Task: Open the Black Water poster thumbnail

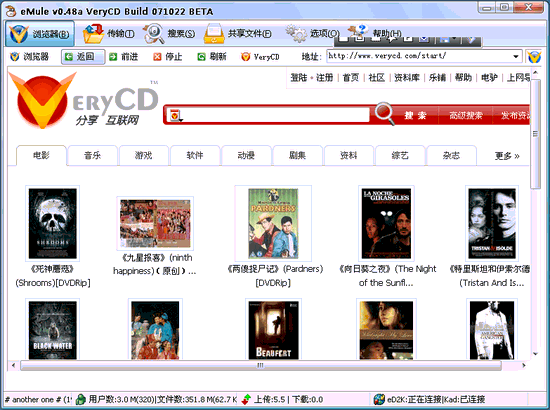Action: point(53,330)
